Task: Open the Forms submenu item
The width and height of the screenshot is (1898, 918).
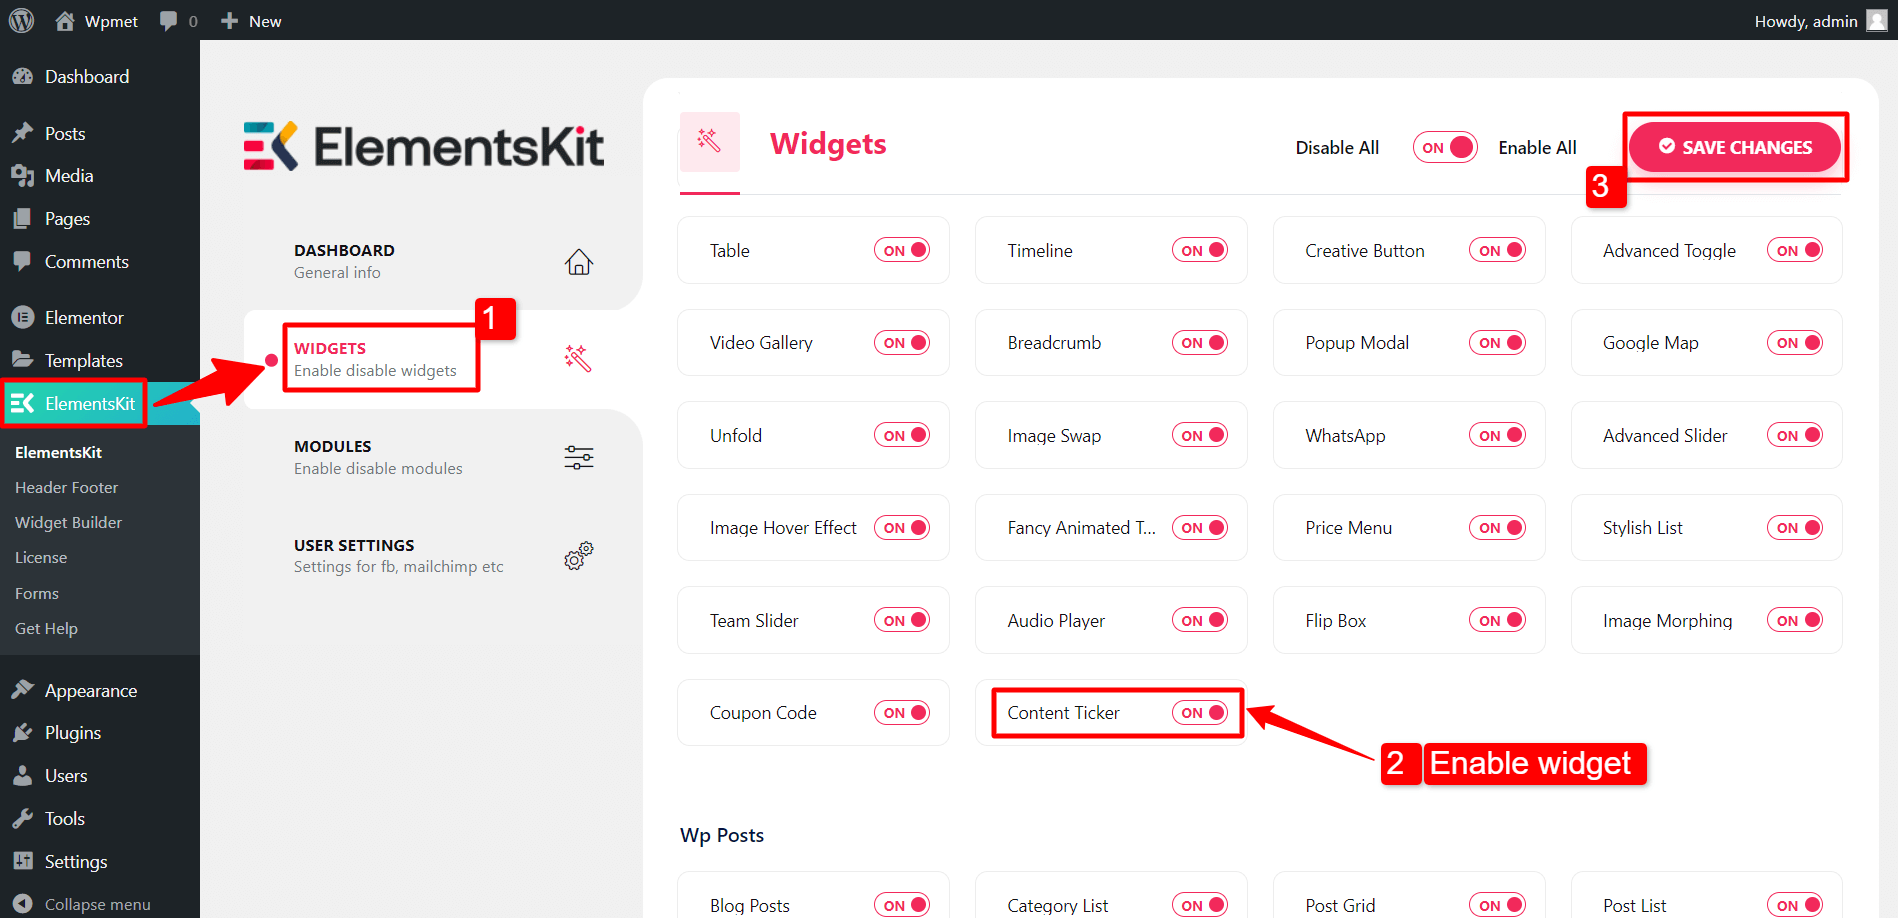Action: (37, 593)
